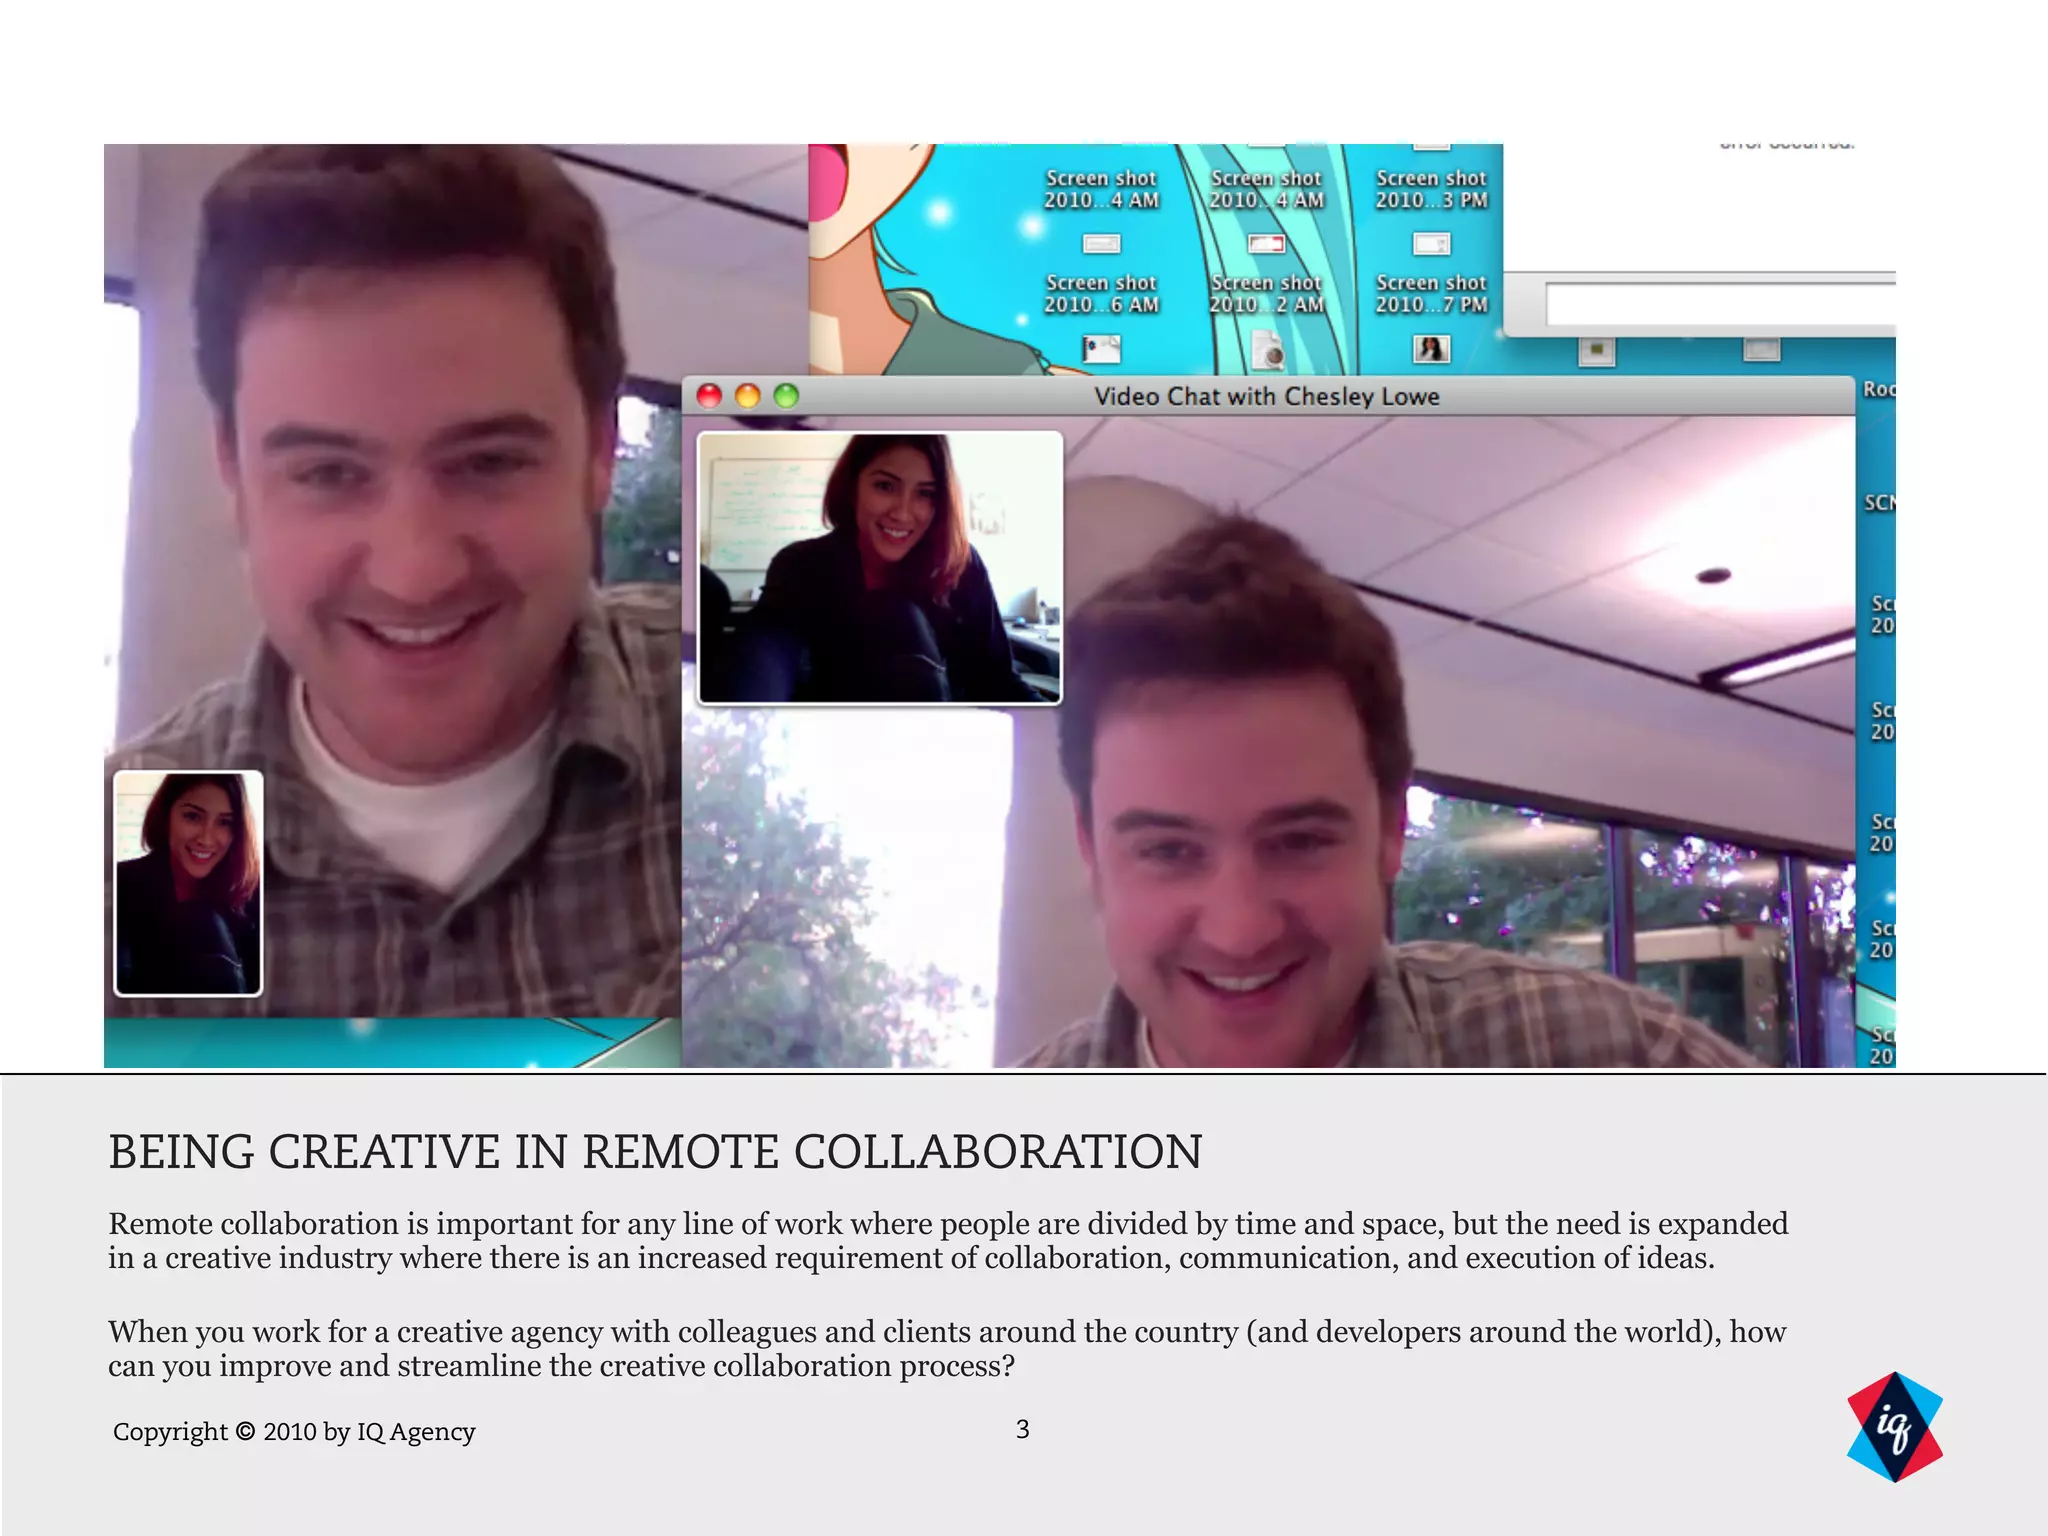Select the woman's inset preview inside Video Chat window
This screenshot has width=2048, height=1536.
(x=880, y=568)
